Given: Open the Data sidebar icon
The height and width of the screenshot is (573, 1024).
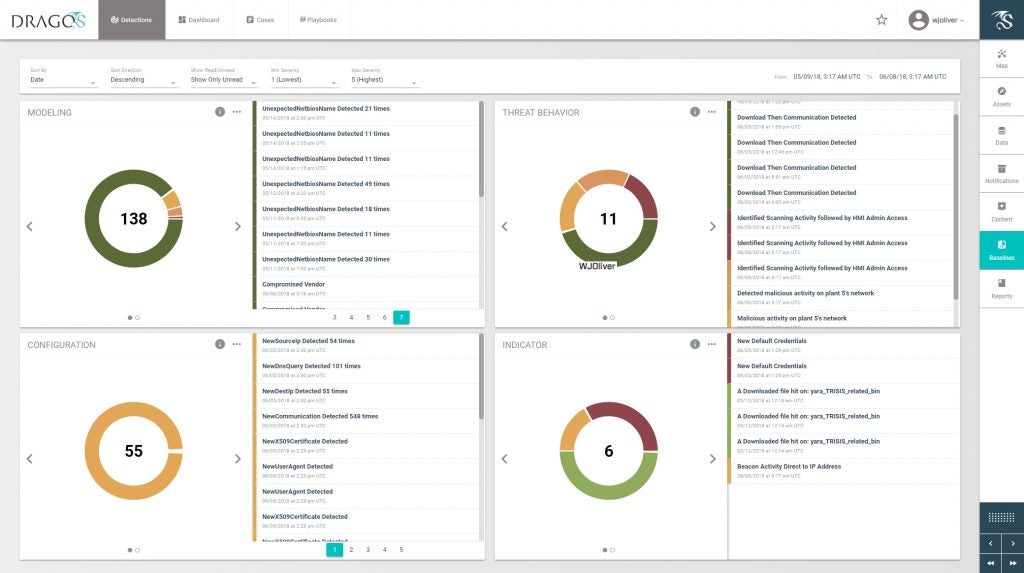Looking at the screenshot, I should coord(1001,135).
